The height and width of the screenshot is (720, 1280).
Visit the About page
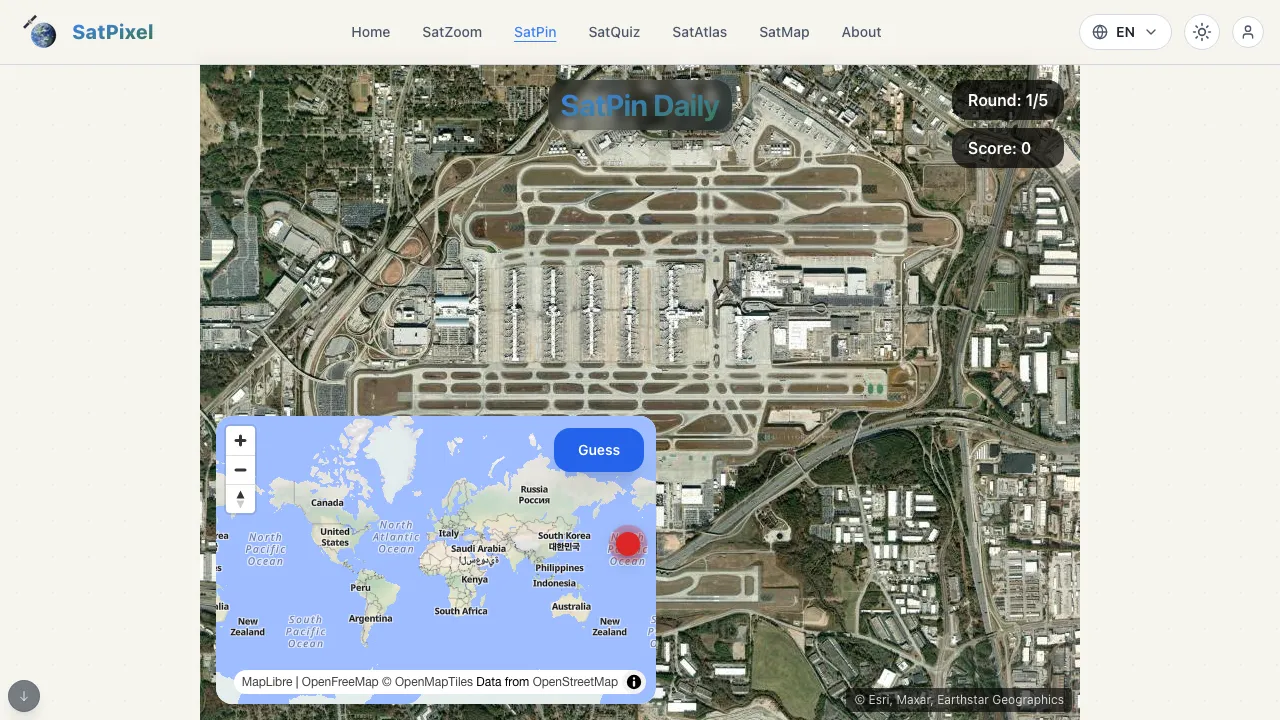click(x=861, y=32)
